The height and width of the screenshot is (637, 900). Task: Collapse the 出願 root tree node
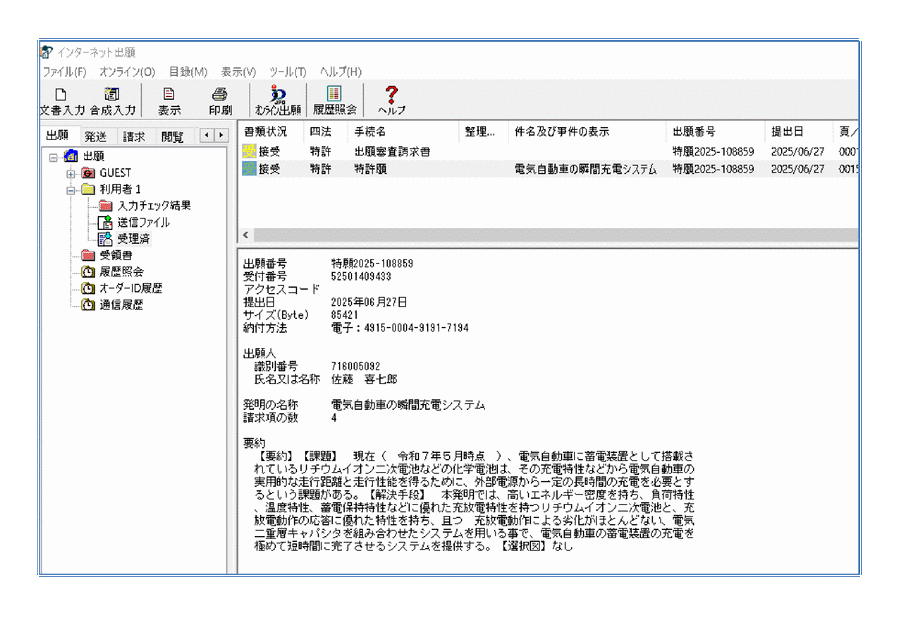coord(54,157)
